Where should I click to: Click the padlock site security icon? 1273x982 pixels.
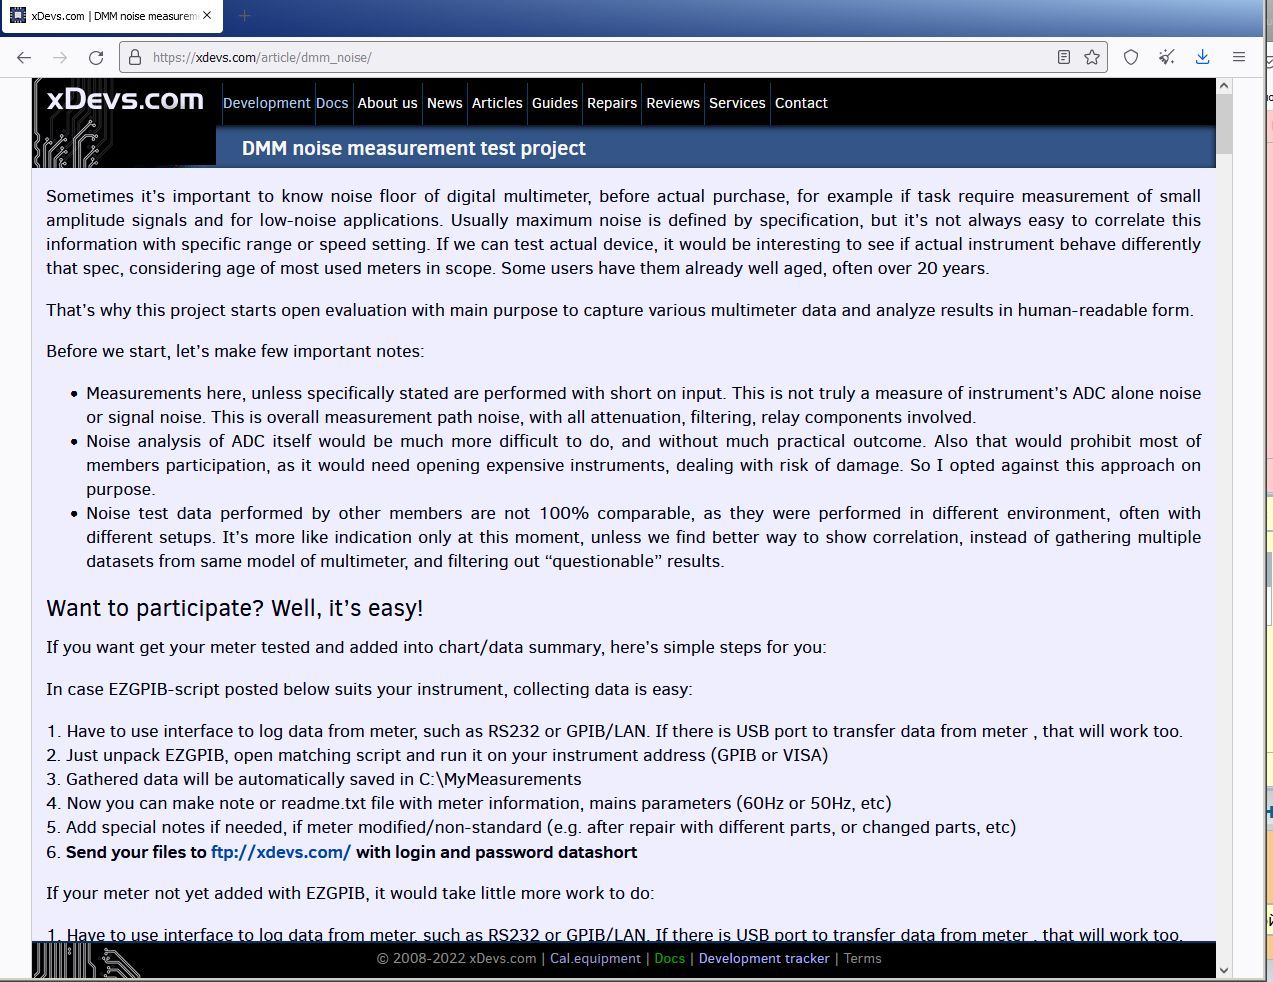pyautogui.click(x=134, y=58)
